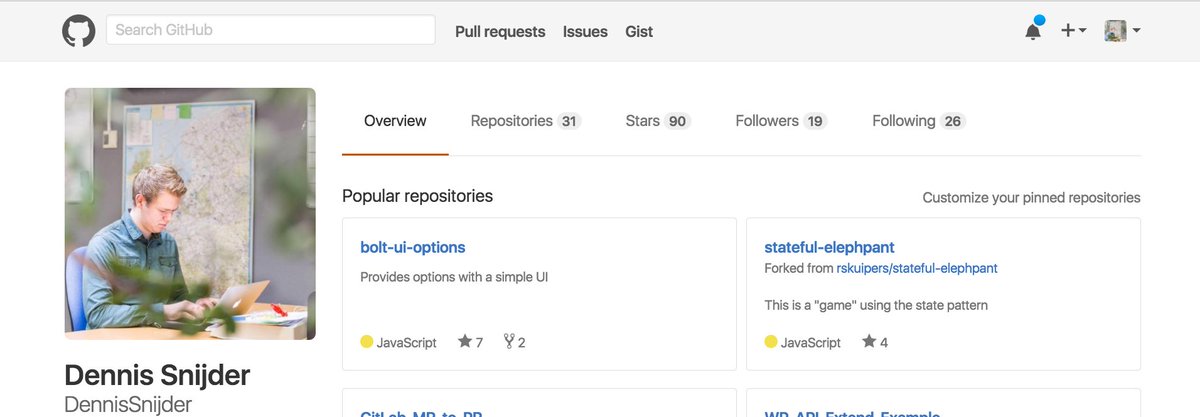The image size is (1200, 417).
Task: Switch to the Stars tab
Action: coord(658,121)
